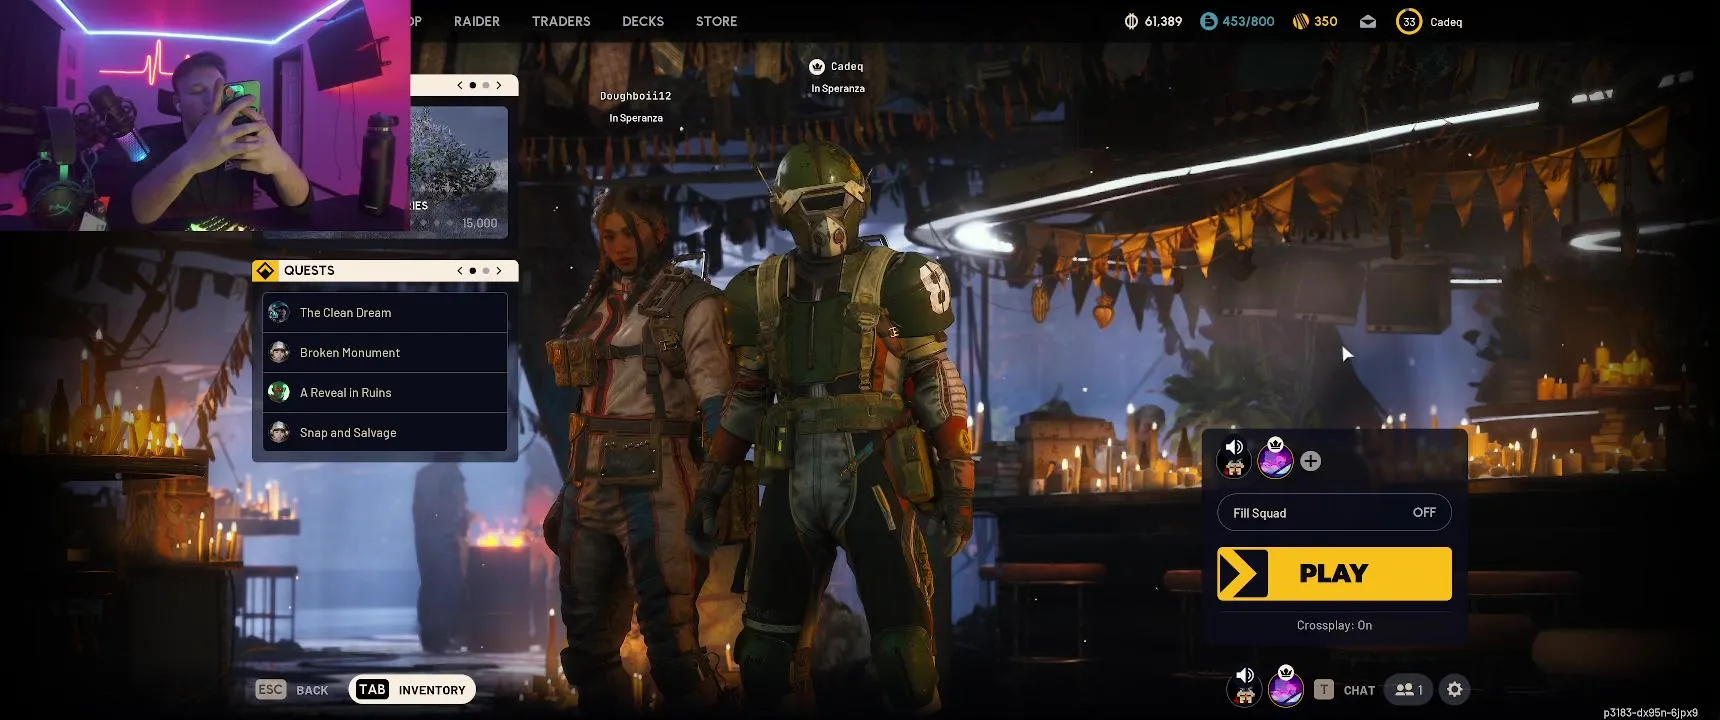Click the blue token icon beside 453/800
The width and height of the screenshot is (1720, 720).
tap(1208, 21)
